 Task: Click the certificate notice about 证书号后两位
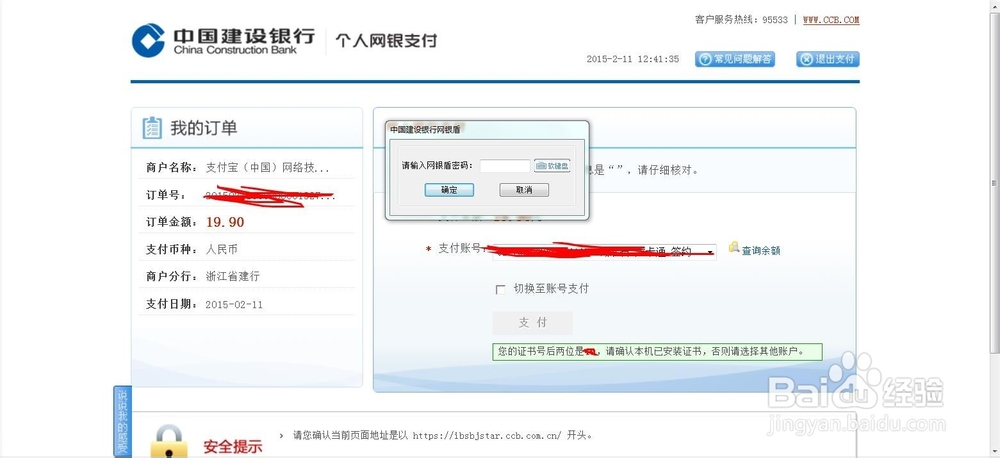(657, 351)
